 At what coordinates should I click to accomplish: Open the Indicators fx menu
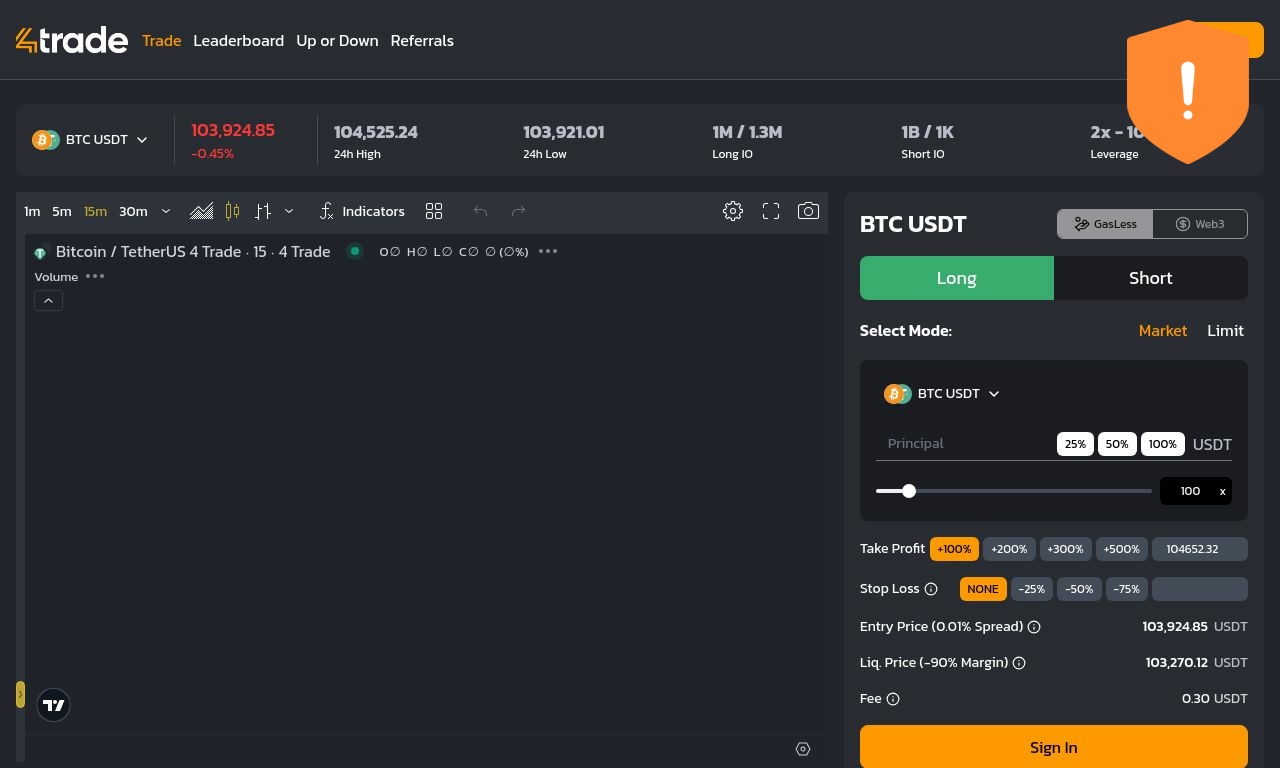[x=362, y=211]
